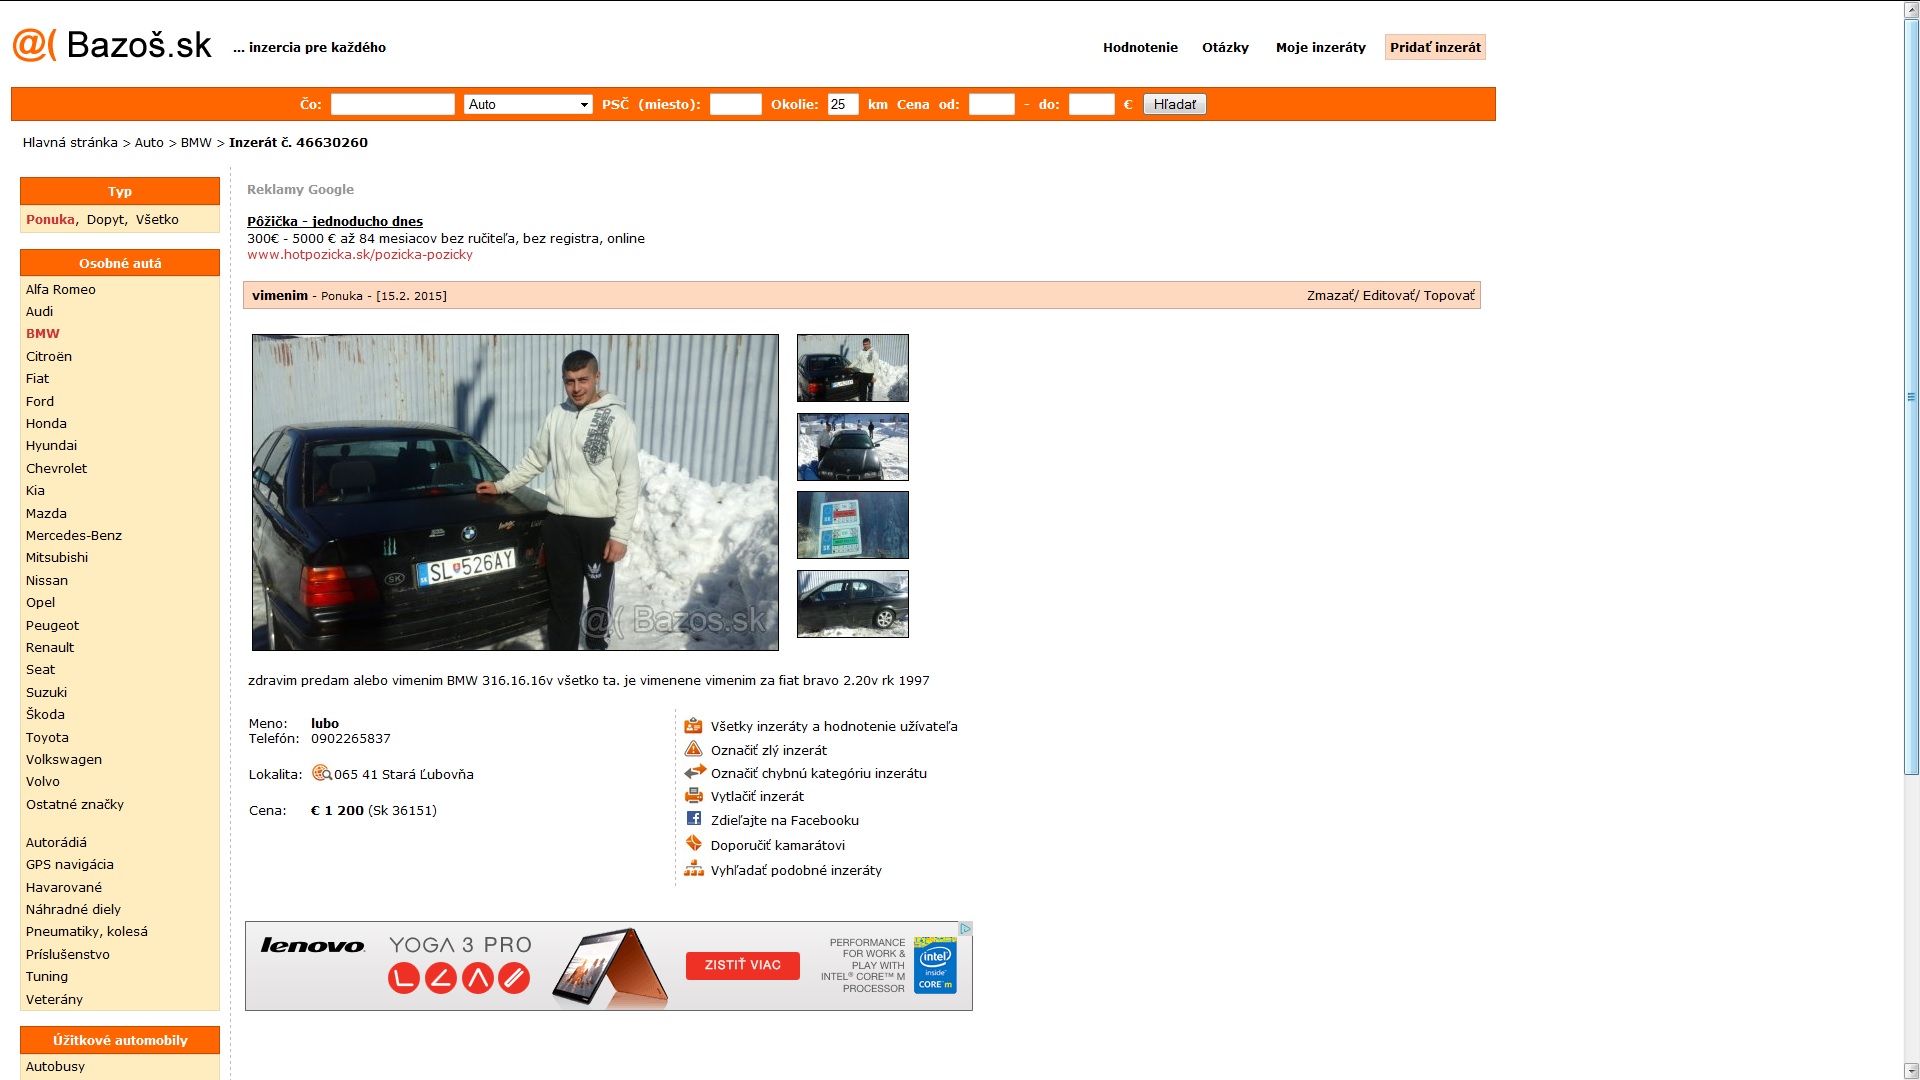Click the Bazoš.sk logo
This screenshot has height=1080, width=1920.
point(112,45)
